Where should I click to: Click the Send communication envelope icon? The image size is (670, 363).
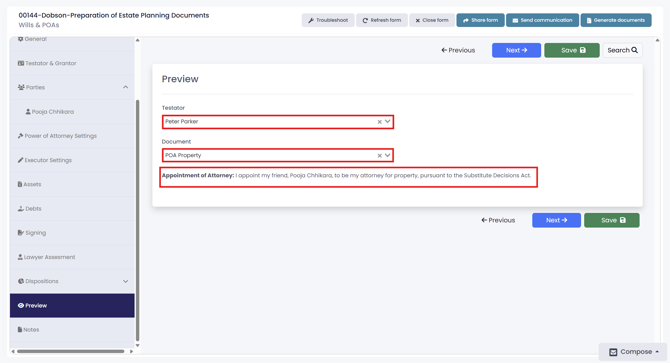tap(515, 20)
